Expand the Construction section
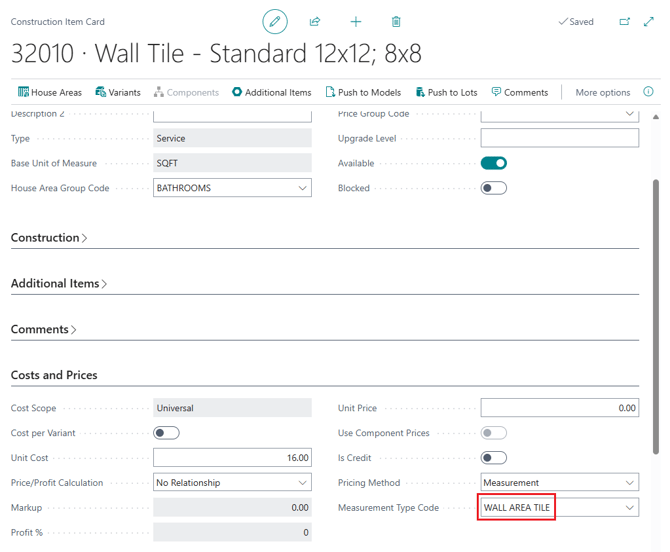Screen dimensions: 670x552 [49, 238]
